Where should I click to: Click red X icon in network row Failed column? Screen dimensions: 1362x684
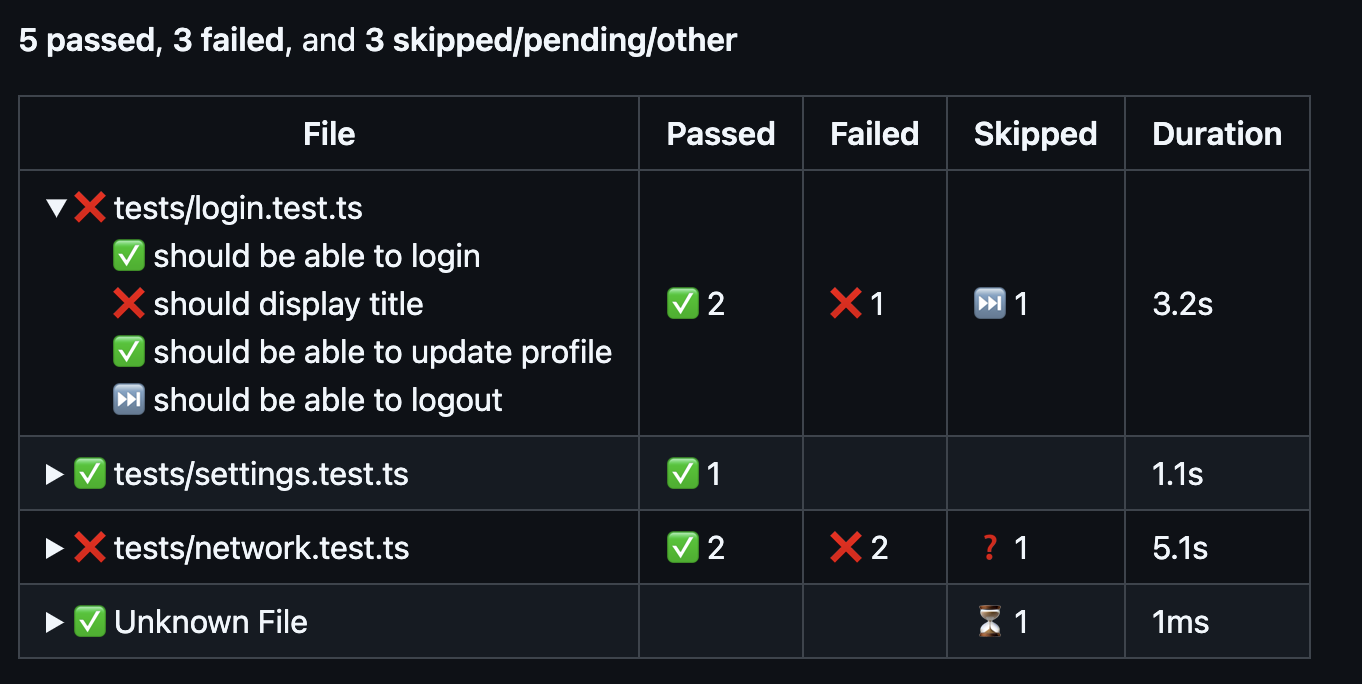point(846,548)
